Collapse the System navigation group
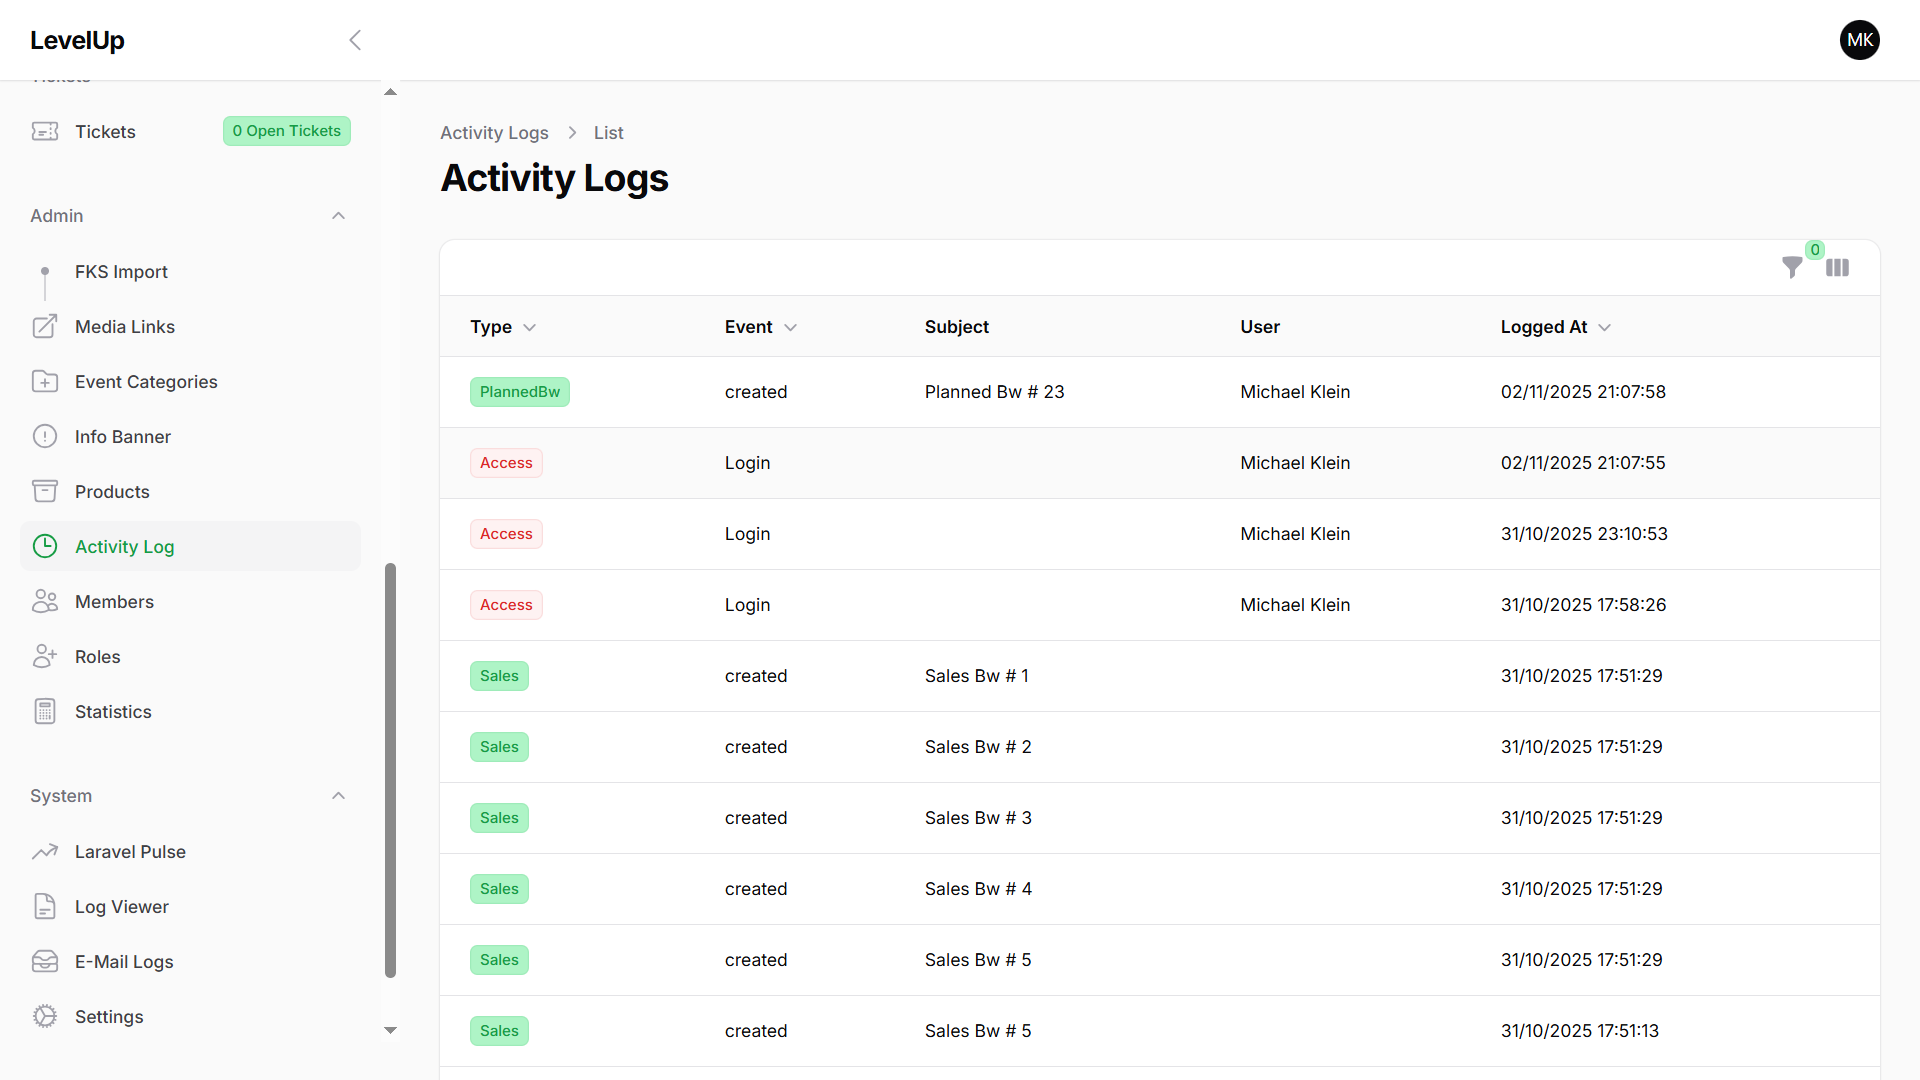The width and height of the screenshot is (1920, 1080). (338, 796)
